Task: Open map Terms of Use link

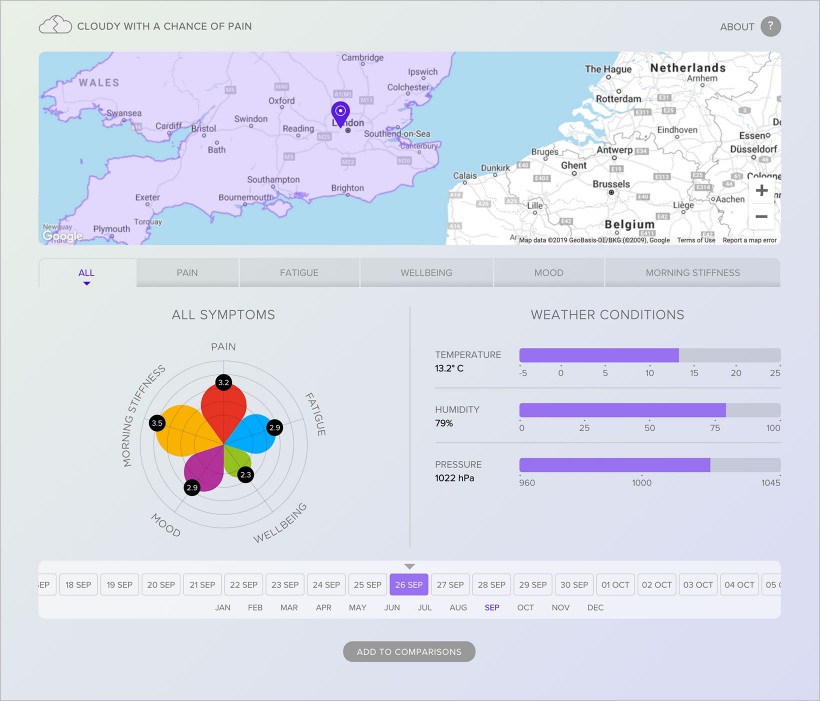Action: [696, 240]
